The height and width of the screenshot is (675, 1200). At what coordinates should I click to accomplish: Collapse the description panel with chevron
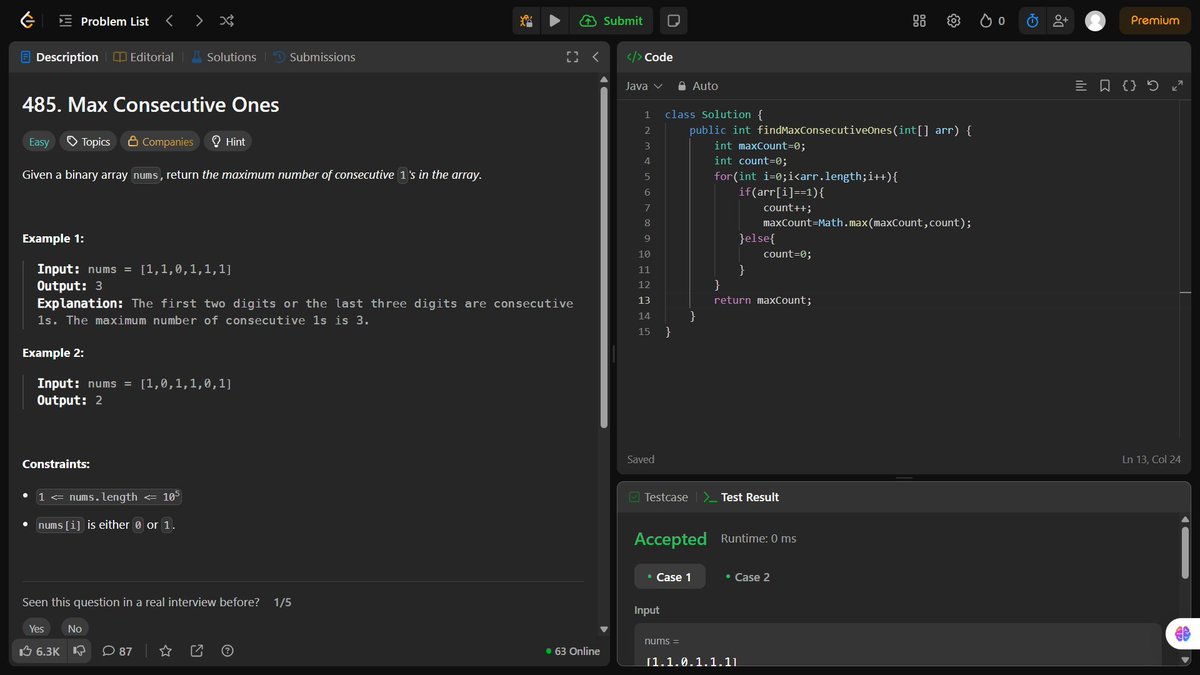595,57
